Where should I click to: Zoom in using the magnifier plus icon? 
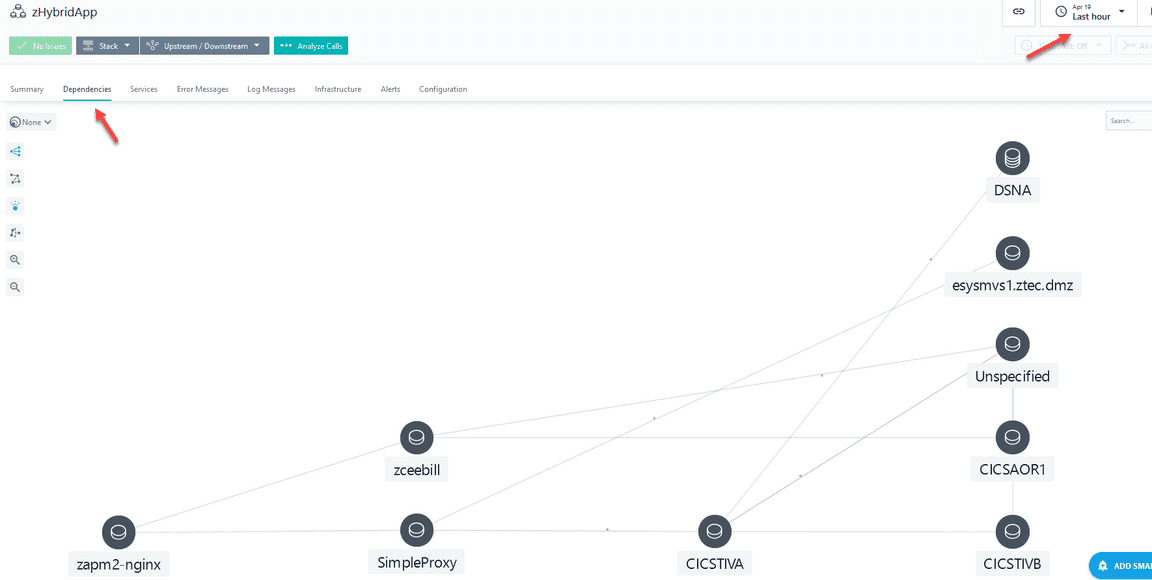tap(15, 259)
